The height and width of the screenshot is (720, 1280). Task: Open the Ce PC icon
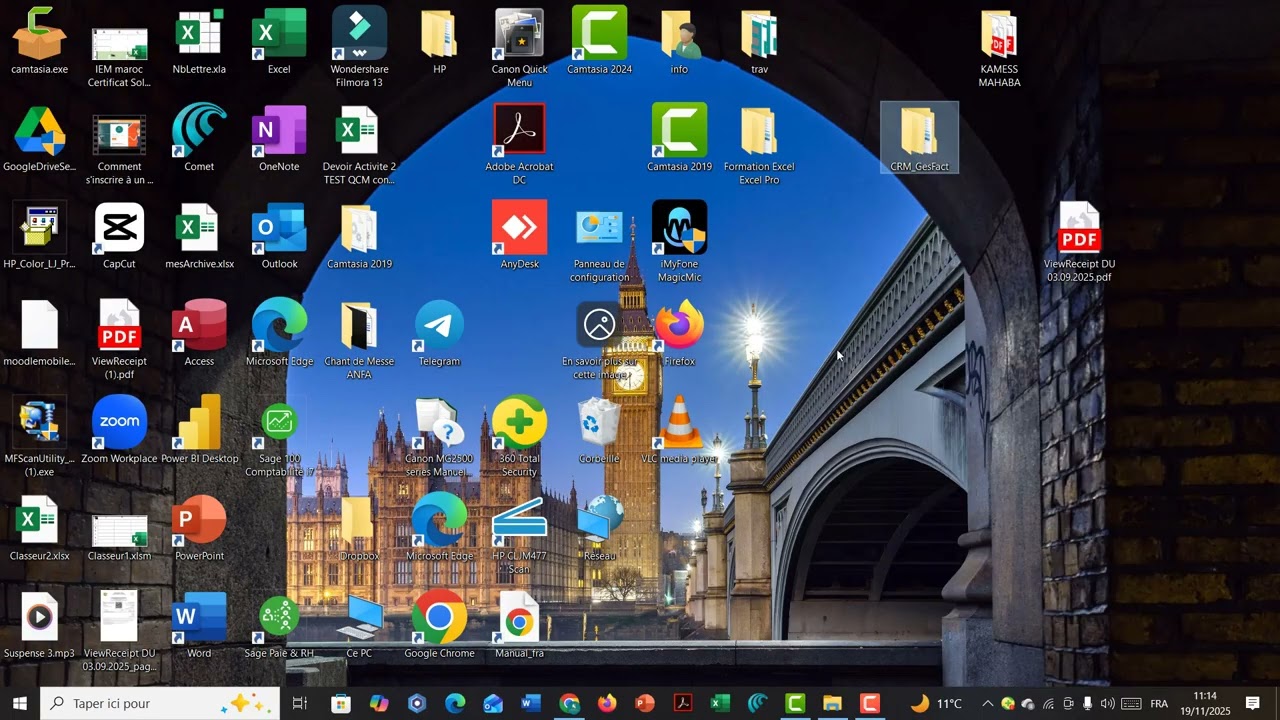pyautogui.click(x=359, y=626)
